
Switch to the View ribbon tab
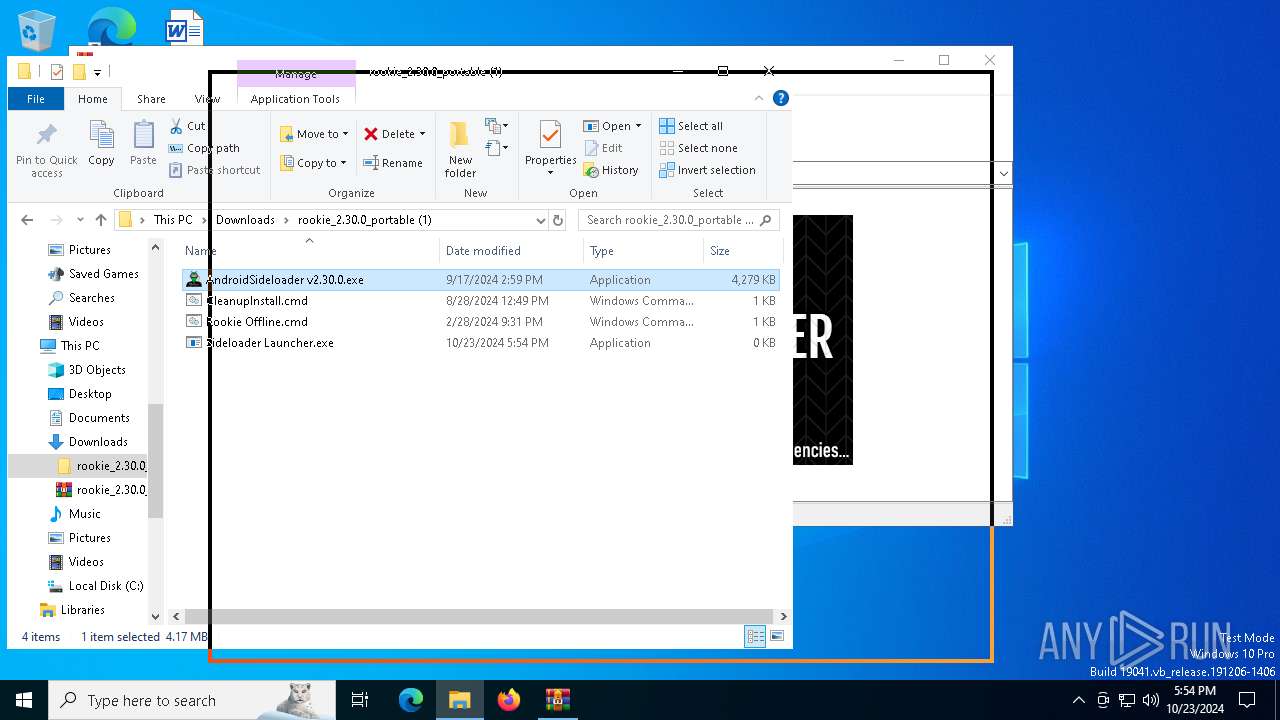tap(207, 99)
